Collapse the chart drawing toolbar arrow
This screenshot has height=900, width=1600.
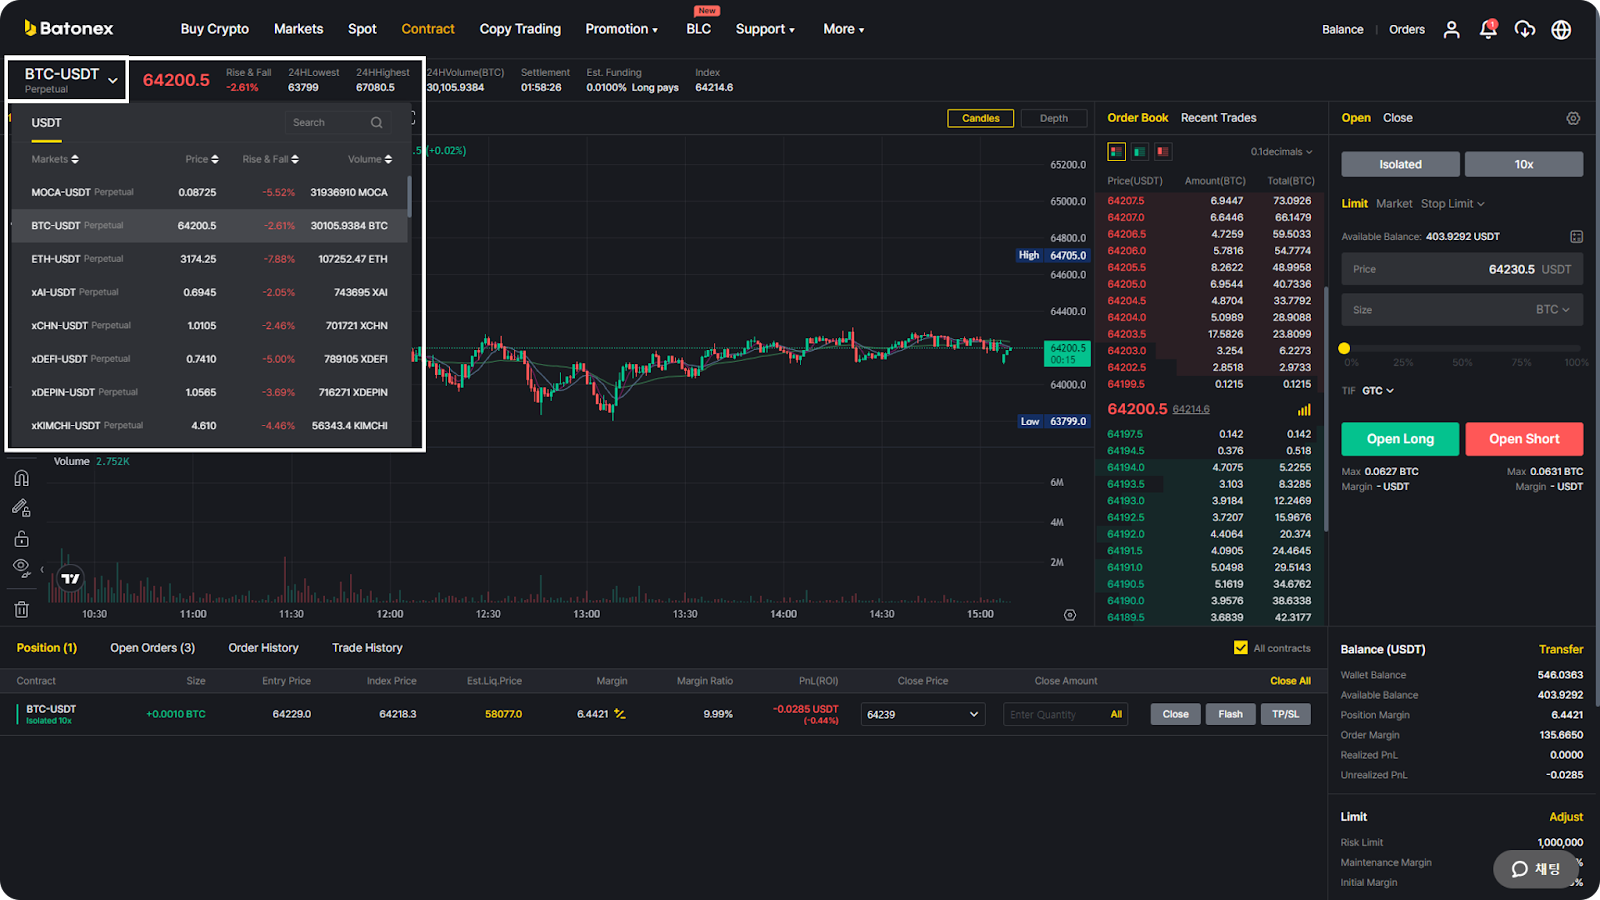point(42,569)
